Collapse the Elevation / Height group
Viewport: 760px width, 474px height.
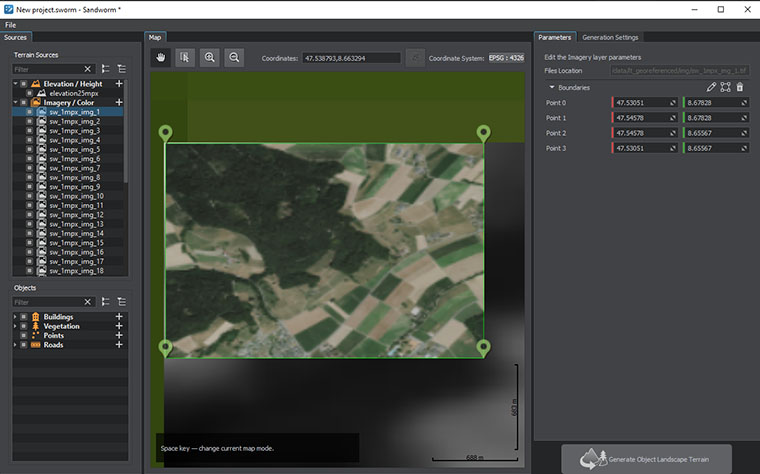(16, 84)
